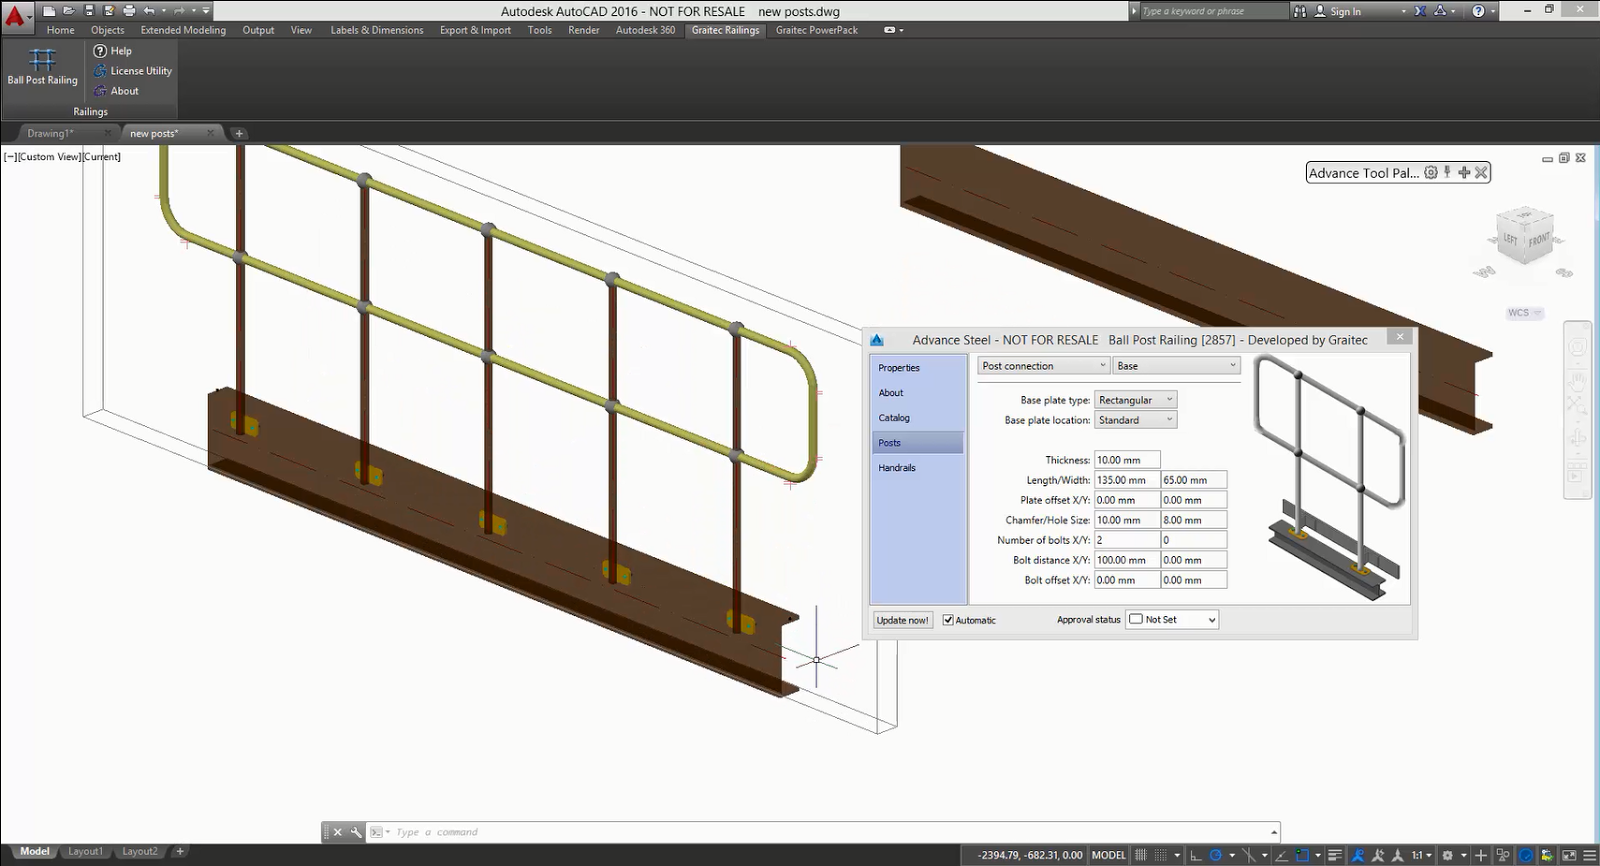The height and width of the screenshot is (866, 1600).
Task: Open Quick Access Toolbar customize dropdown
Action: click(206, 11)
